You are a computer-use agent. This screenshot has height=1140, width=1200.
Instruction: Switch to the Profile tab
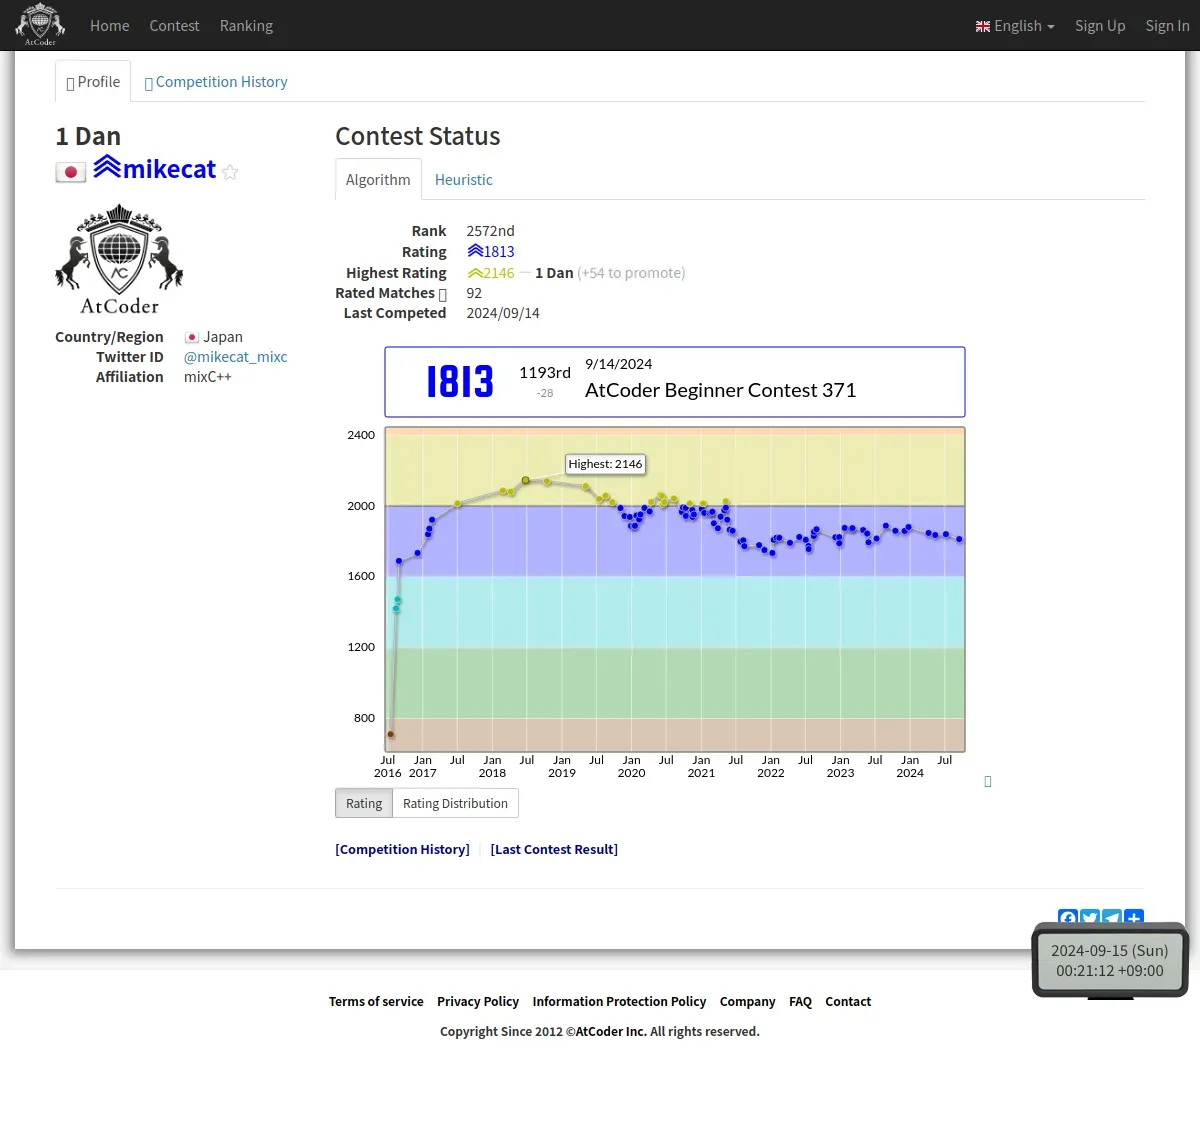pos(93,82)
